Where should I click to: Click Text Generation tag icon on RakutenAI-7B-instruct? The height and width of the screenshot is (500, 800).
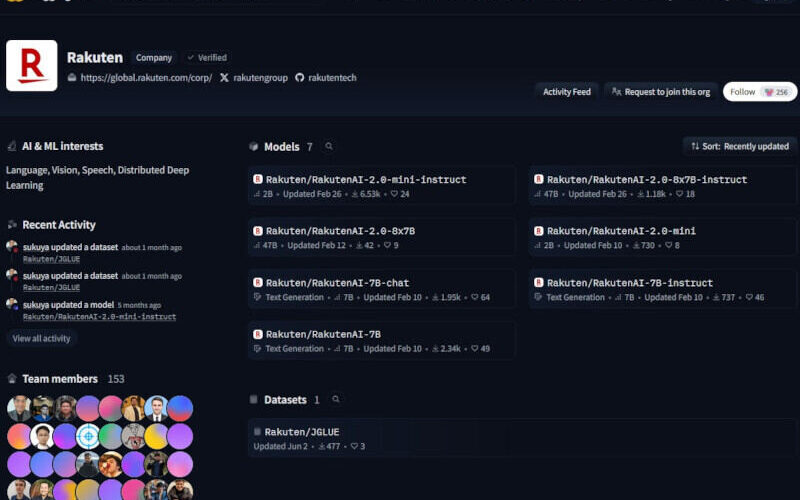(x=538, y=297)
